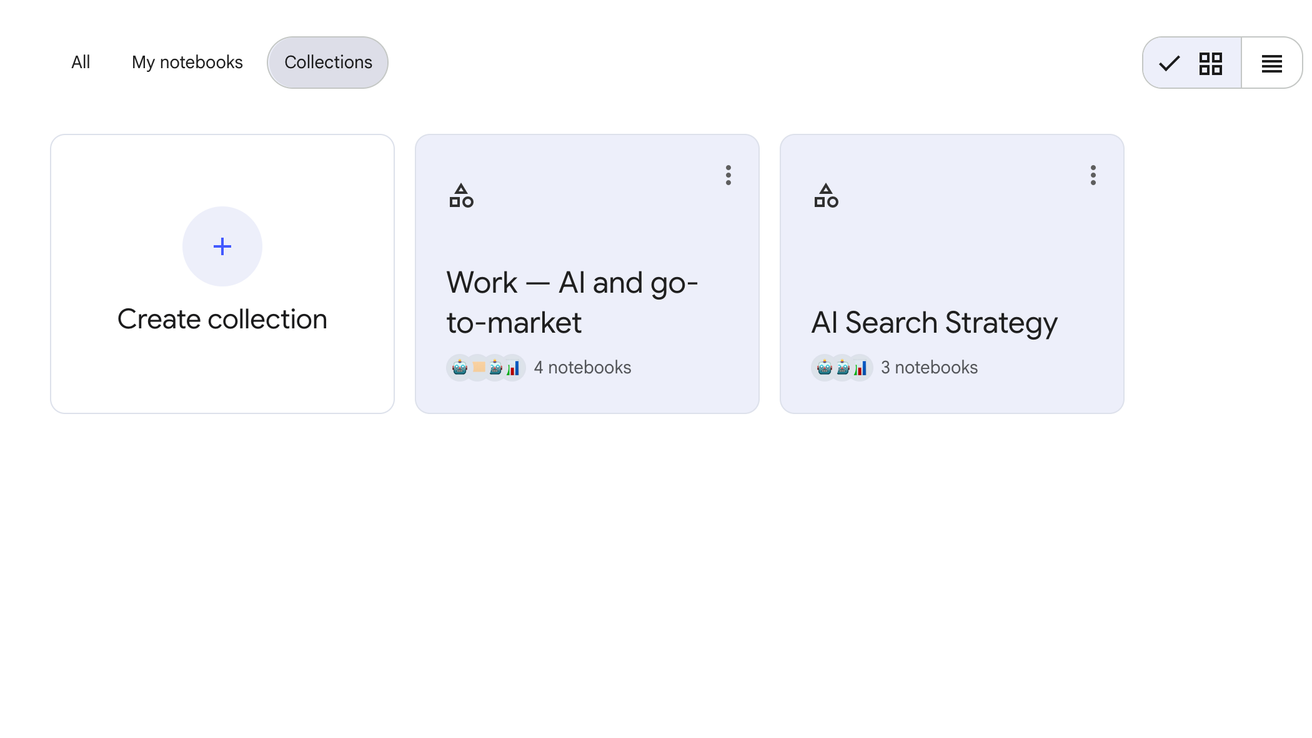
Task: Click the checkmark on the view toggle
Action: (x=1169, y=64)
